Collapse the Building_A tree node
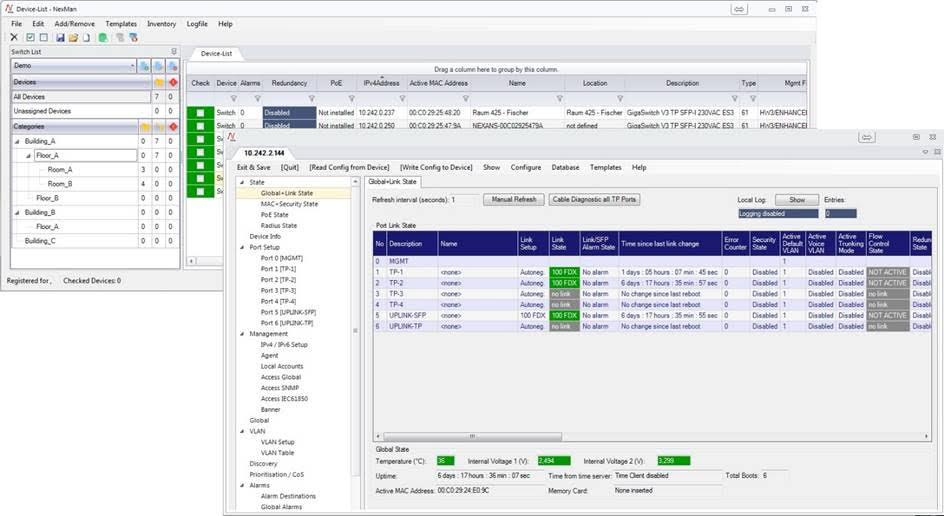 click(17, 141)
